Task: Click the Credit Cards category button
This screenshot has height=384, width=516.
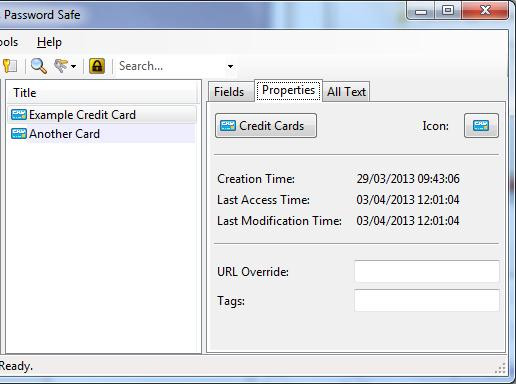Action: [x=266, y=126]
